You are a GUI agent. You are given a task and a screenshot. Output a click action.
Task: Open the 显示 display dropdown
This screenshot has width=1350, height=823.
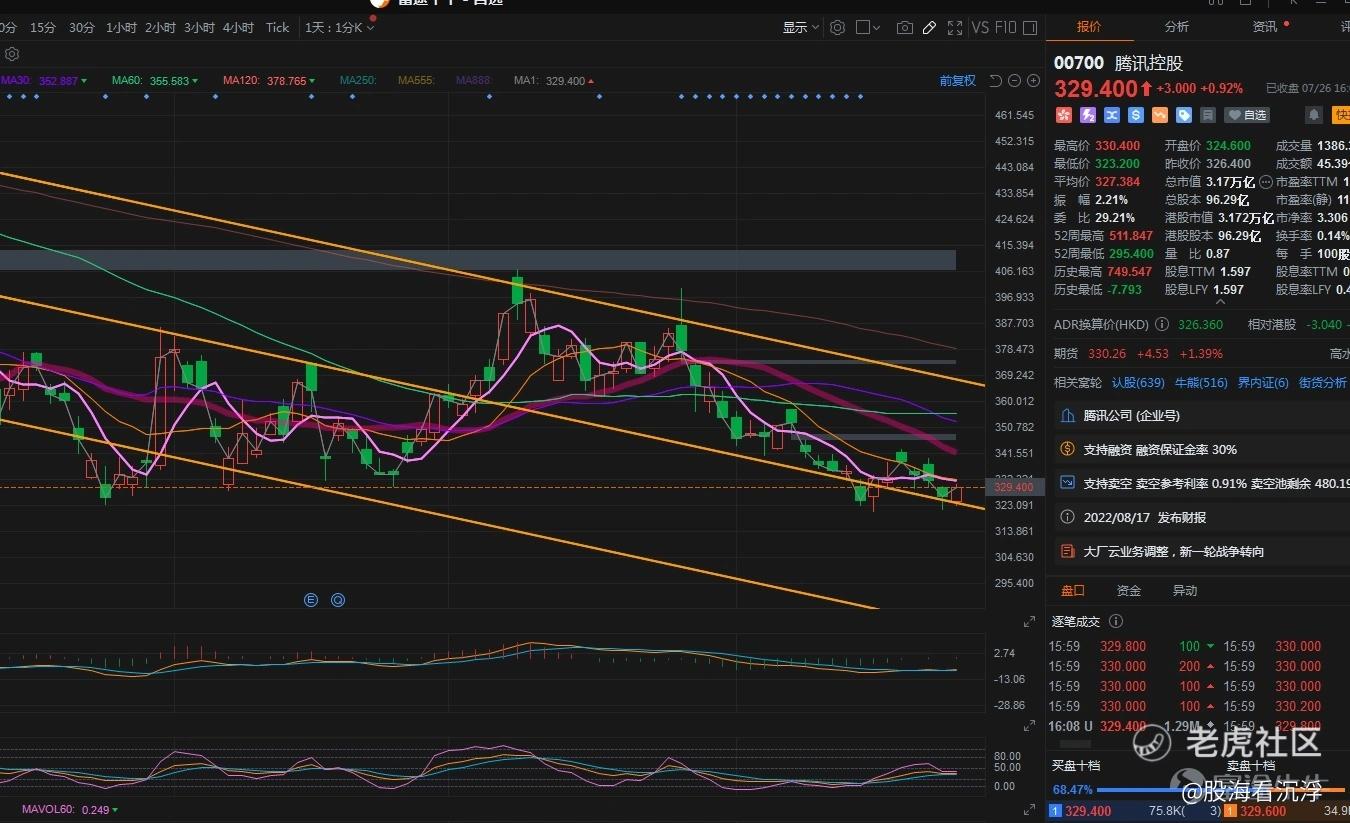point(801,28)
